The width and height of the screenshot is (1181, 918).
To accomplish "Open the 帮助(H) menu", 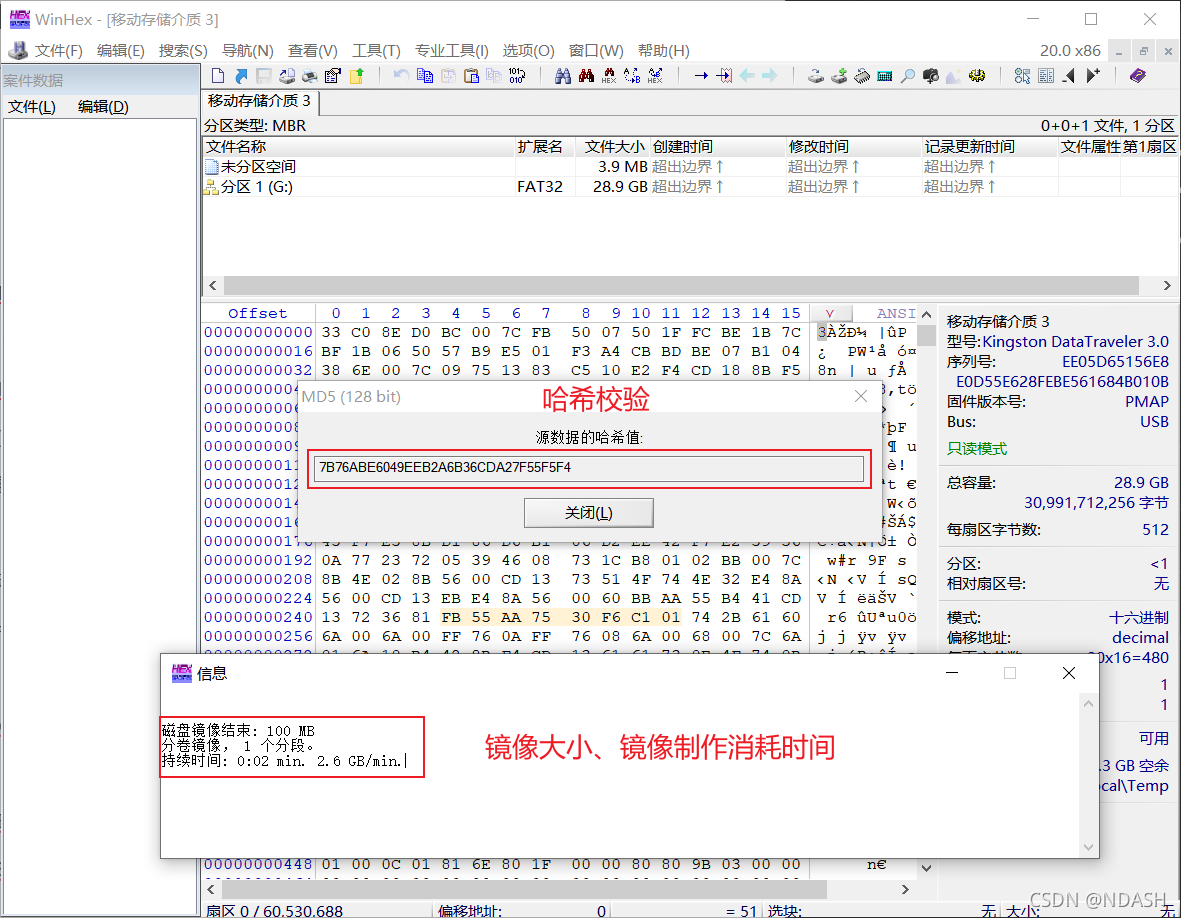I will [x=664, y=50].
